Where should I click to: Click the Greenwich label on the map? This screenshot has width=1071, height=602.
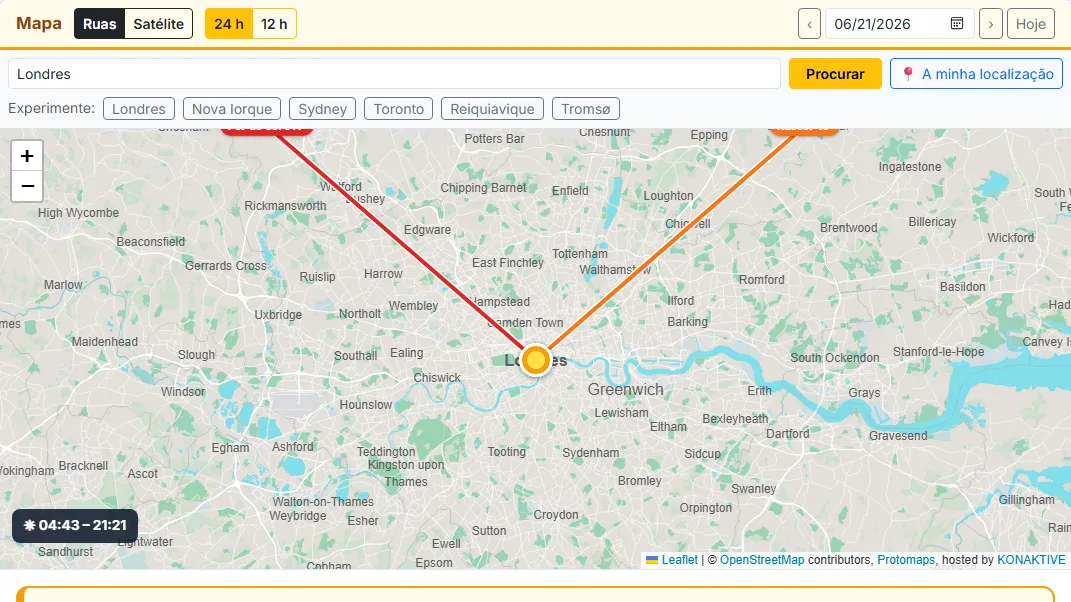626,389
